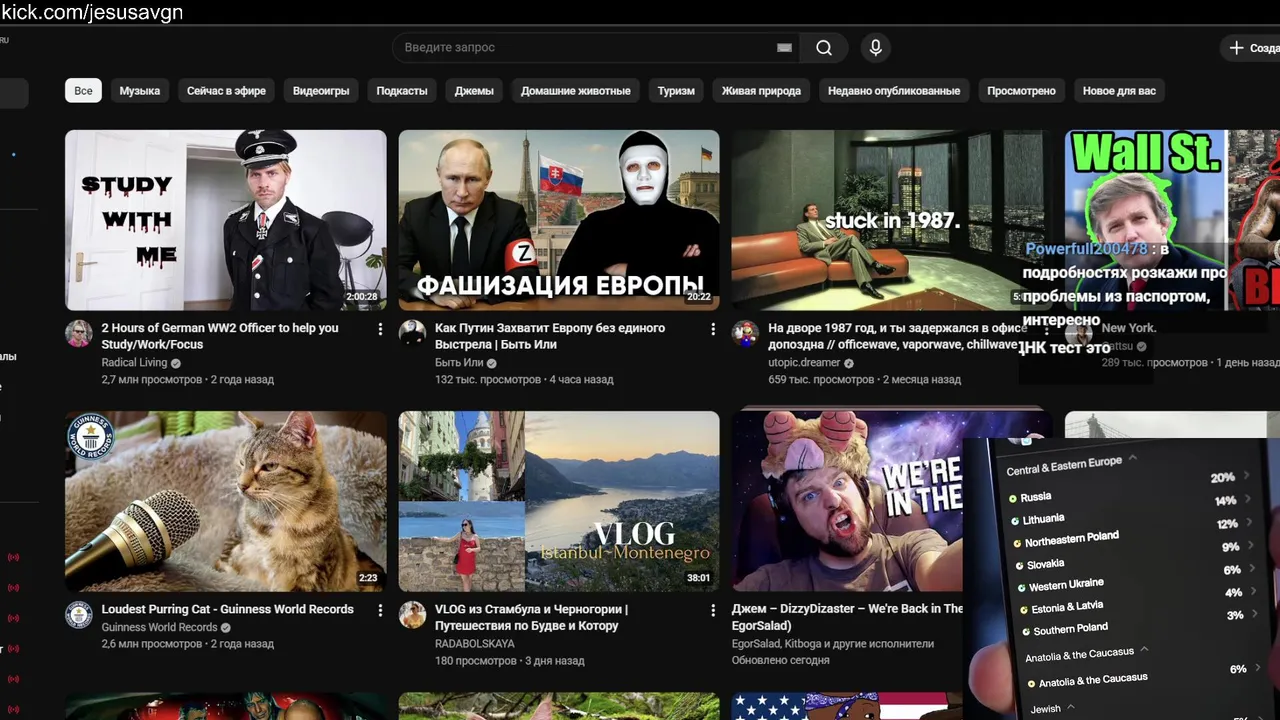Click the Create plus button

tap(1251, 48)
